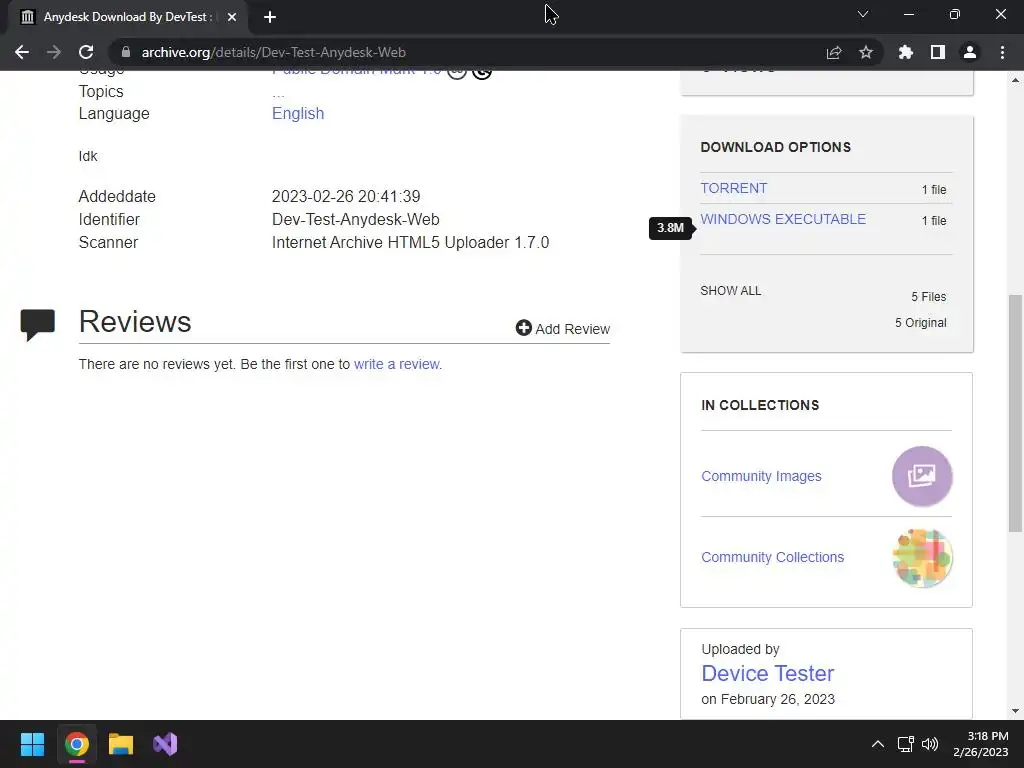Click the volume speaker tray icon

(x=930, y=744)
